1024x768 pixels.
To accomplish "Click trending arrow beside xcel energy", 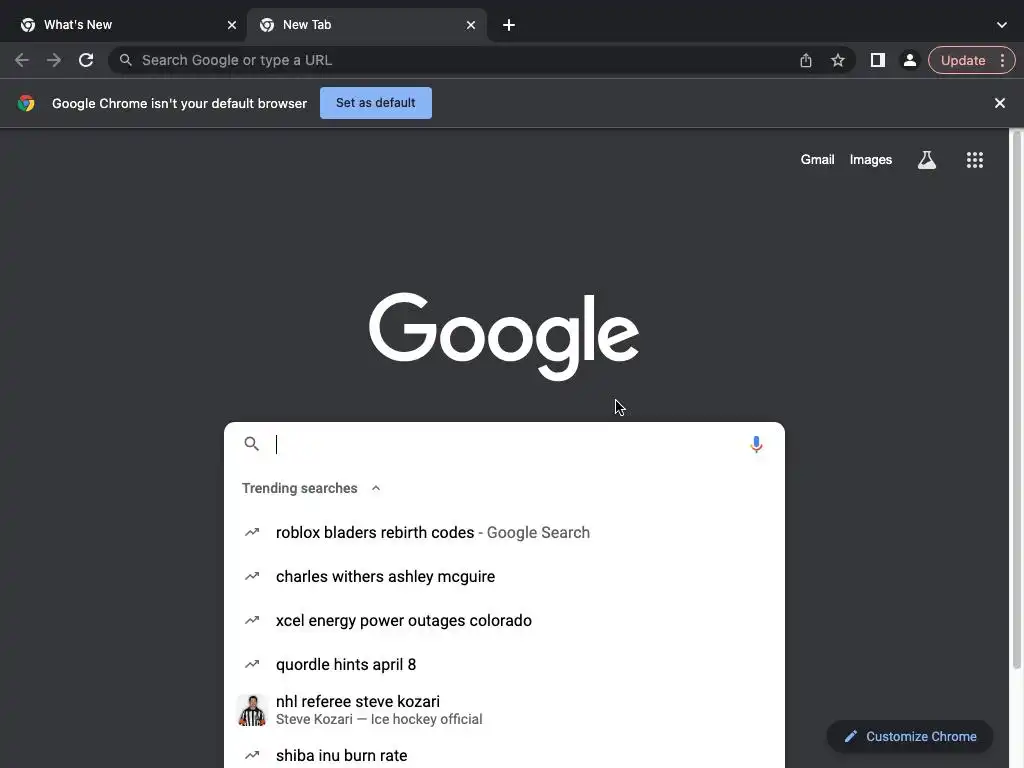I will (x=252, y=620).
